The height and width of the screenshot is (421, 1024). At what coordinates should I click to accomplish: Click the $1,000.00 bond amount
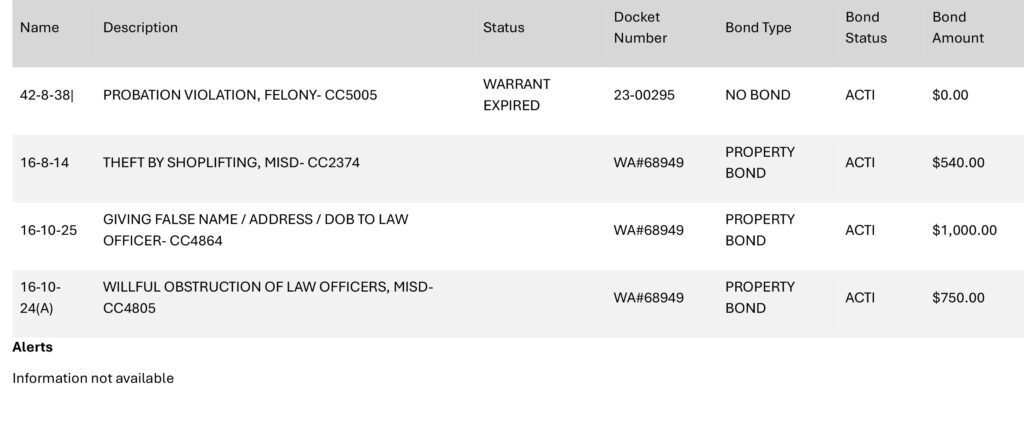[x=965, y=230]
